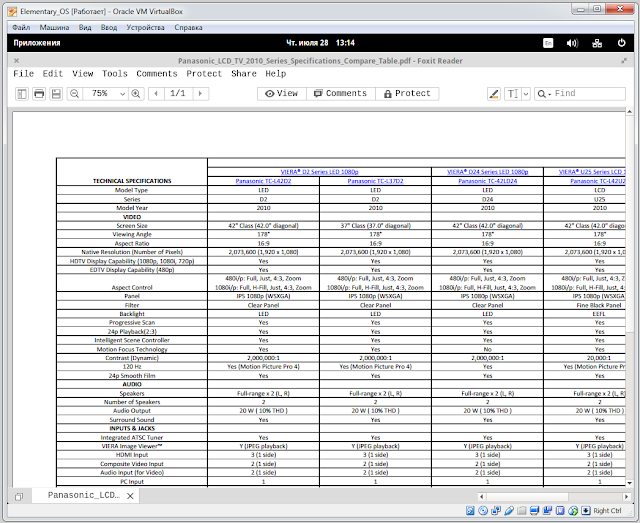Click the tab list icon at bottom left
Viewport: 640px width, 523px height.
tap(19, 496)
